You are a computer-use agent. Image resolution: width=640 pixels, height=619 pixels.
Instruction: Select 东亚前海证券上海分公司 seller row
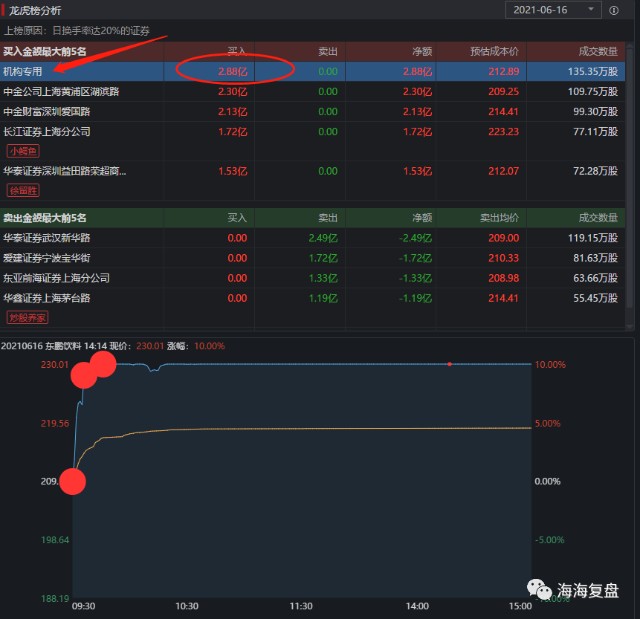click(312, 278)
